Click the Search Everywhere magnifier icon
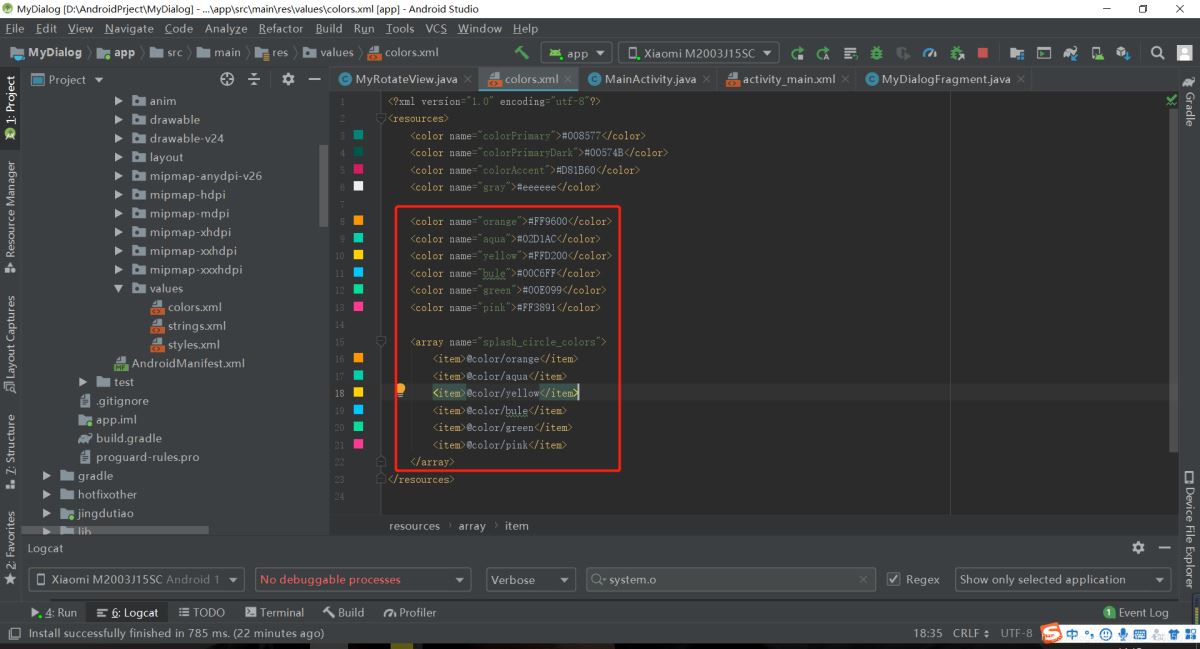The width and height of the screenshot is (1200, 649). (x=1157, y=53)
